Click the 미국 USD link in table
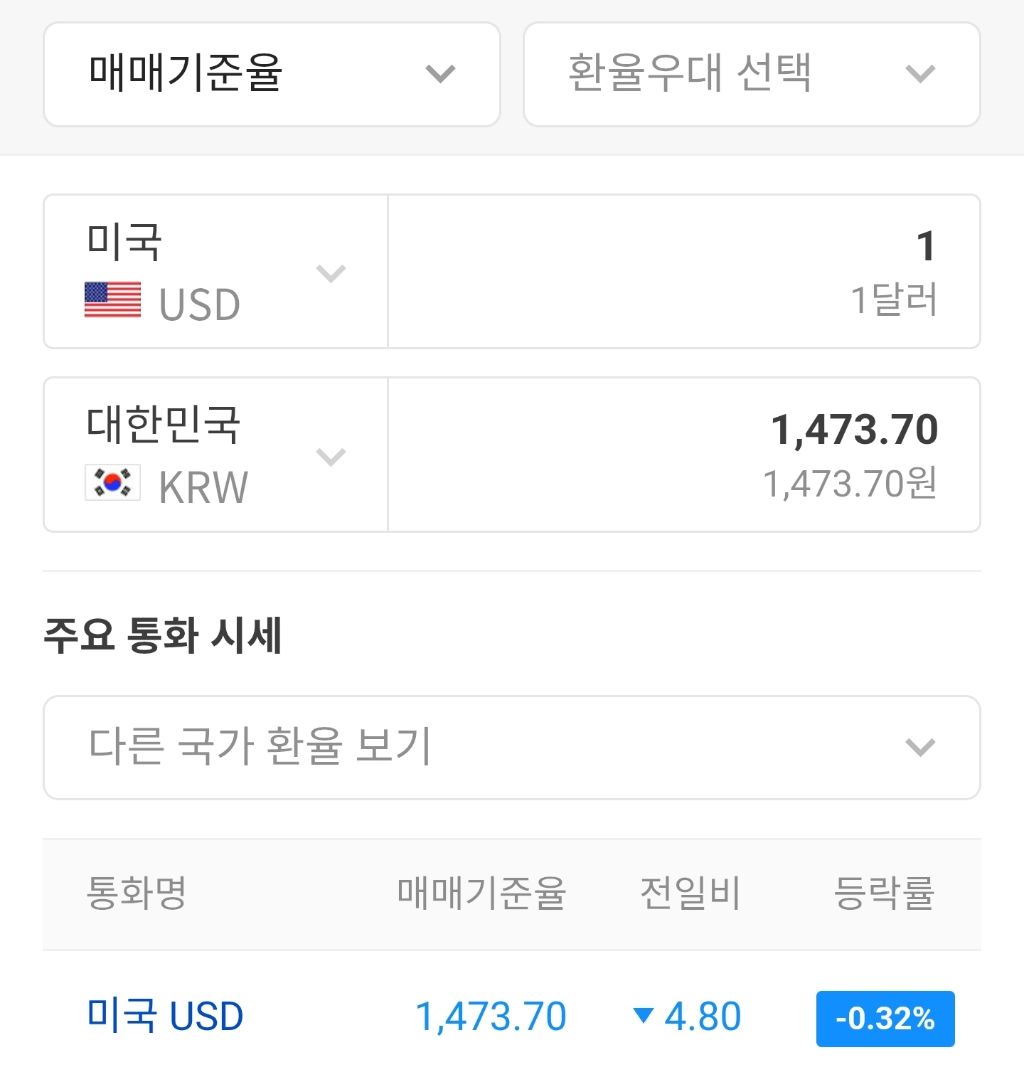 point(165,1016)
